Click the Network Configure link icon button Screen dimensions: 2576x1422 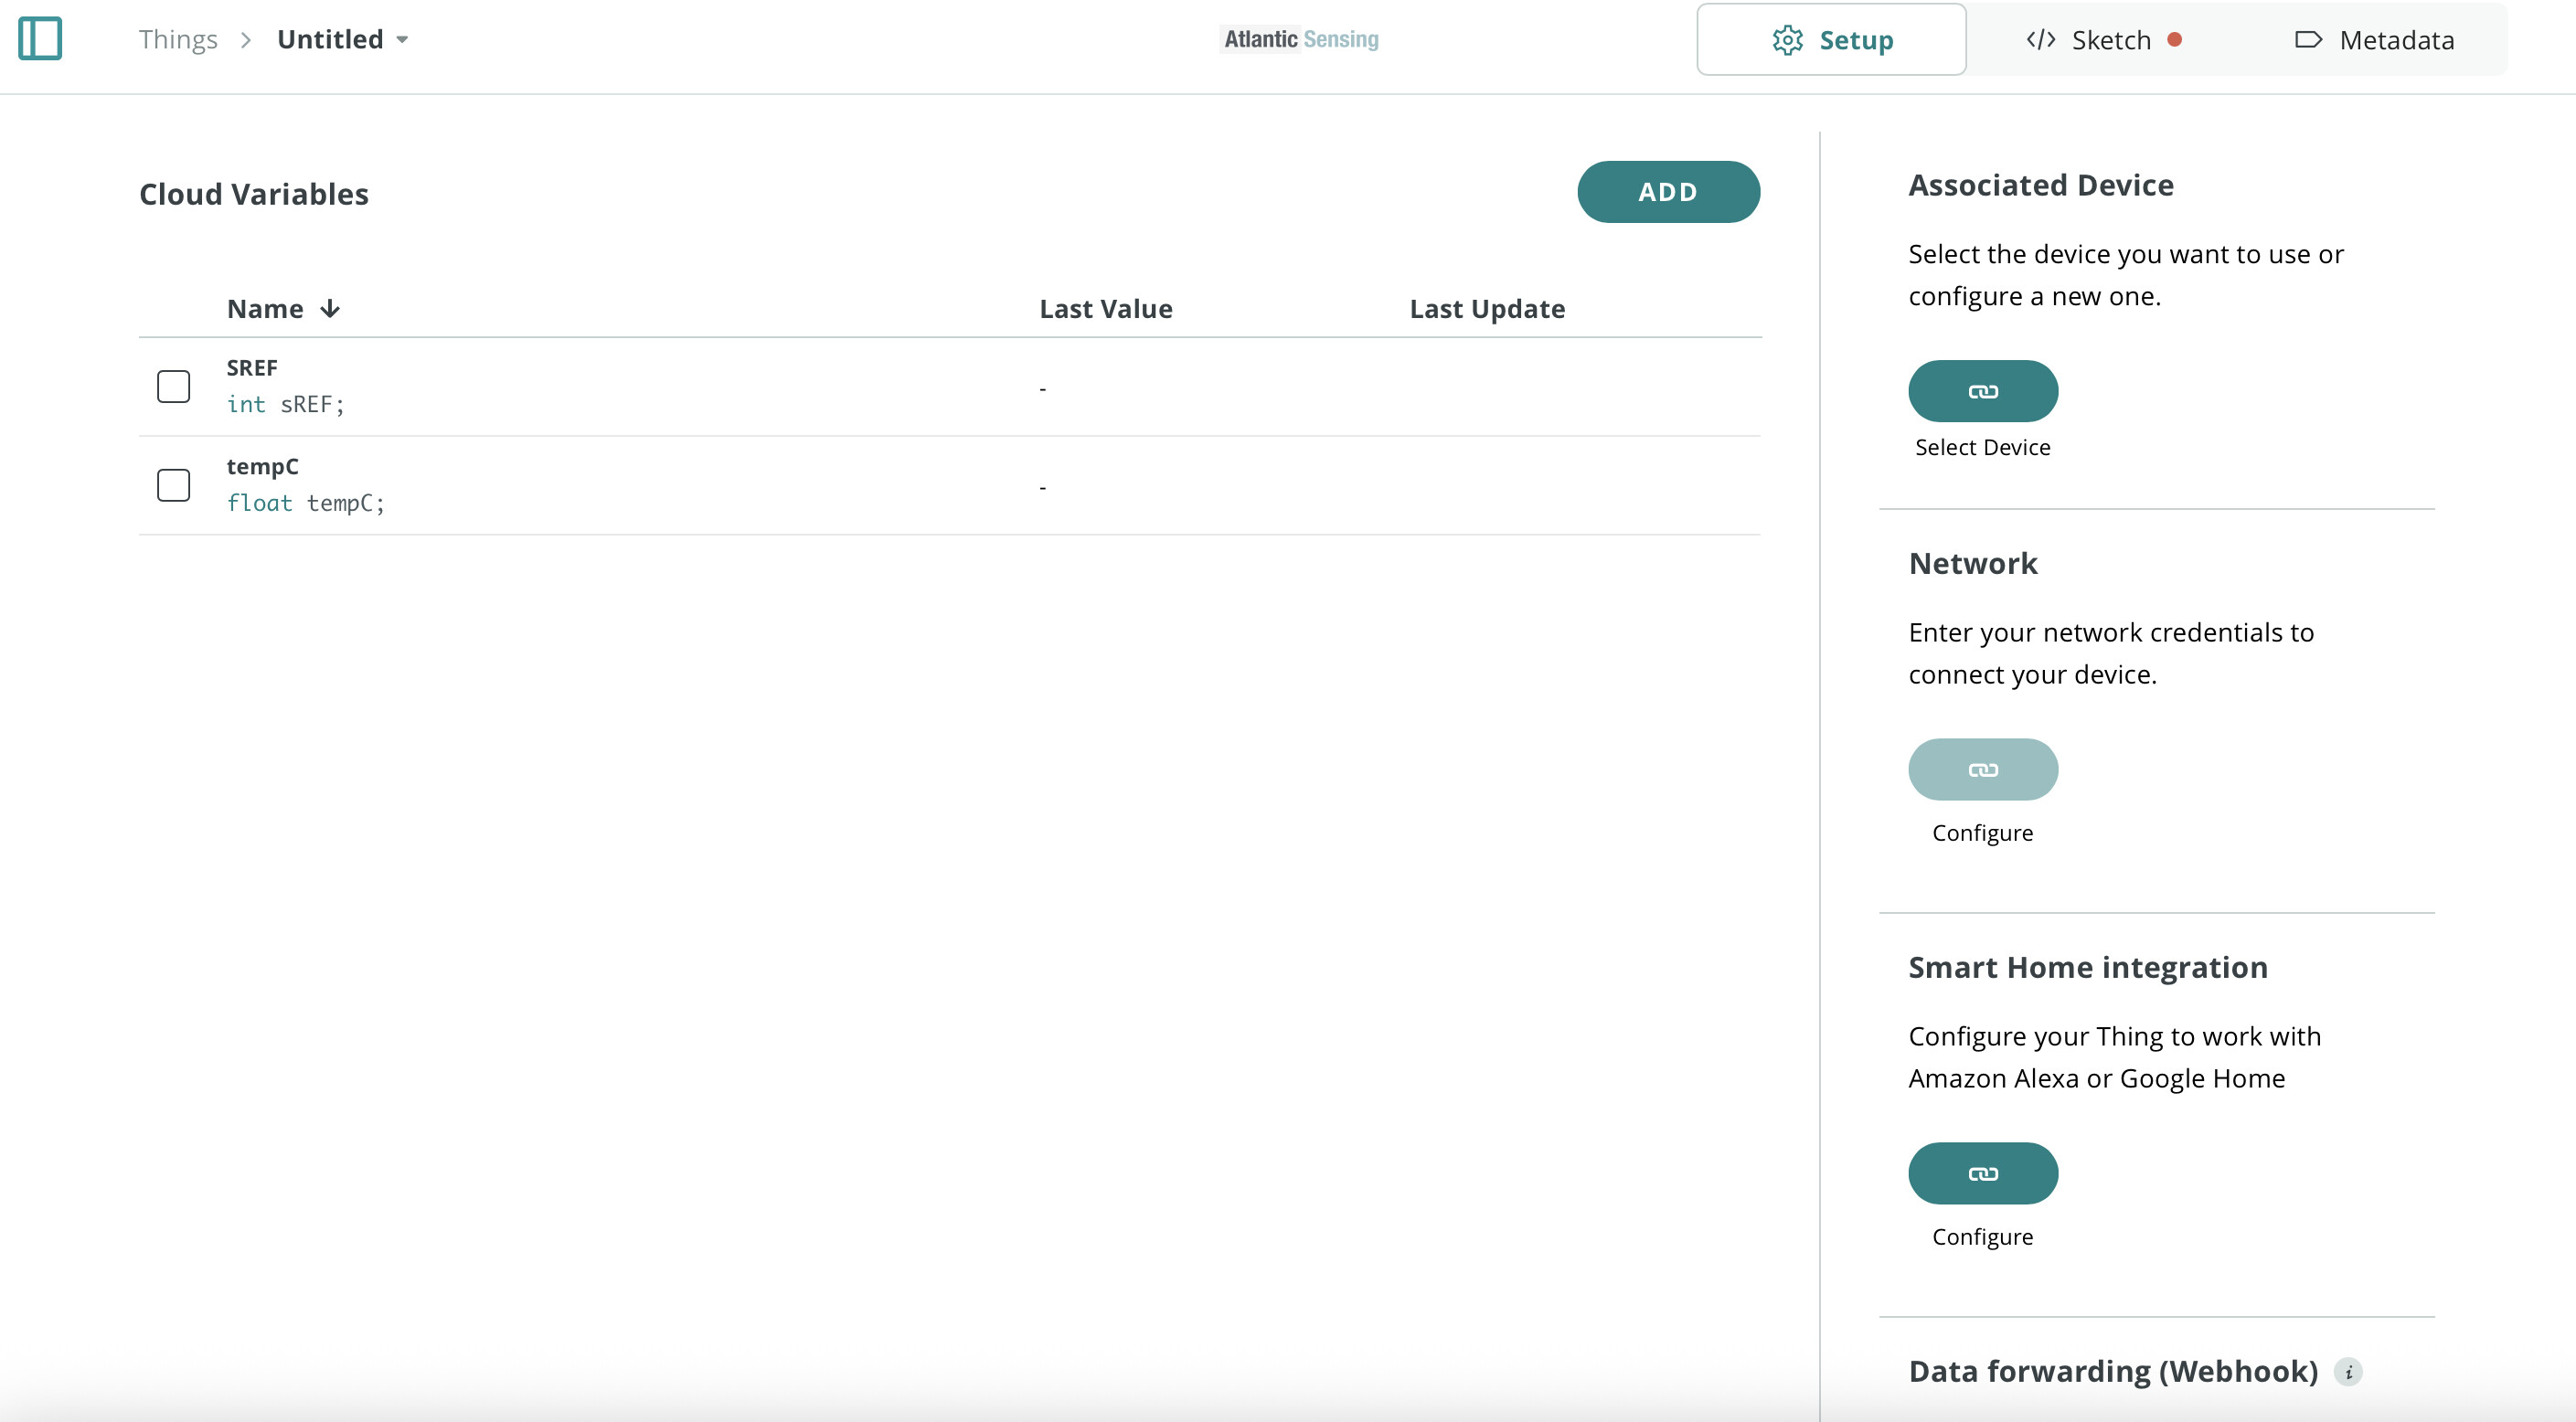(1982, 769)
